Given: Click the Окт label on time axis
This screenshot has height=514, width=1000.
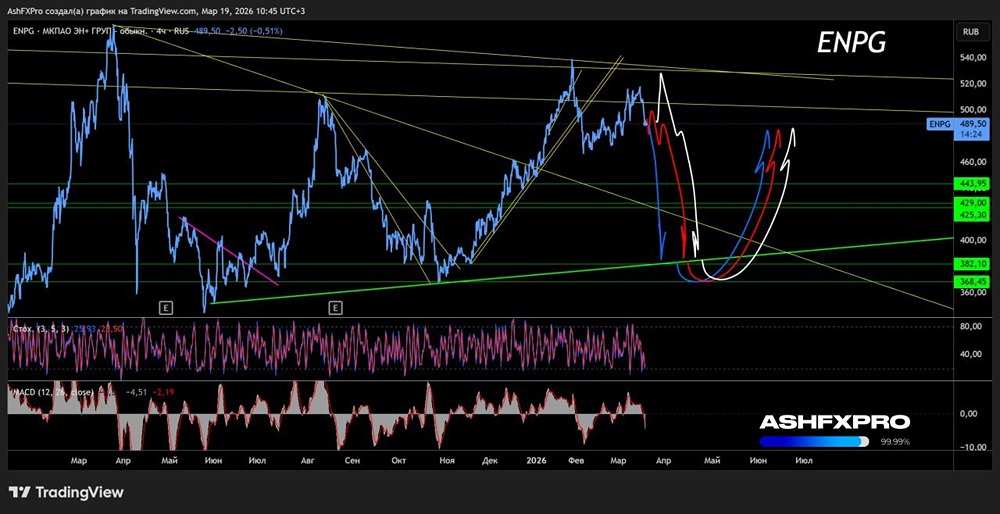Looking at the screenshot, I should pyautogui.click(x=399, y=460).
